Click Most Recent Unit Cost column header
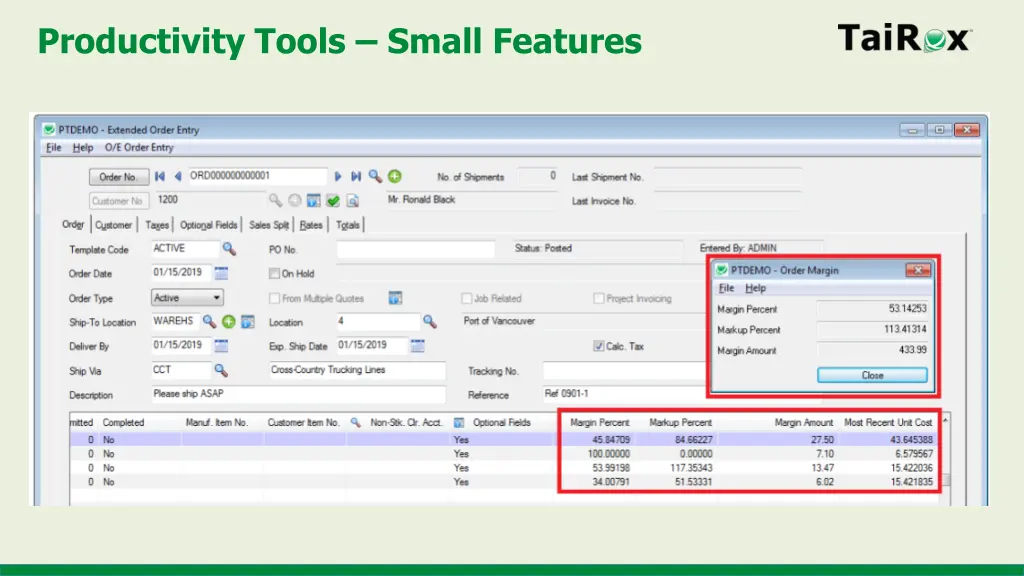 (x=888, y=423)
